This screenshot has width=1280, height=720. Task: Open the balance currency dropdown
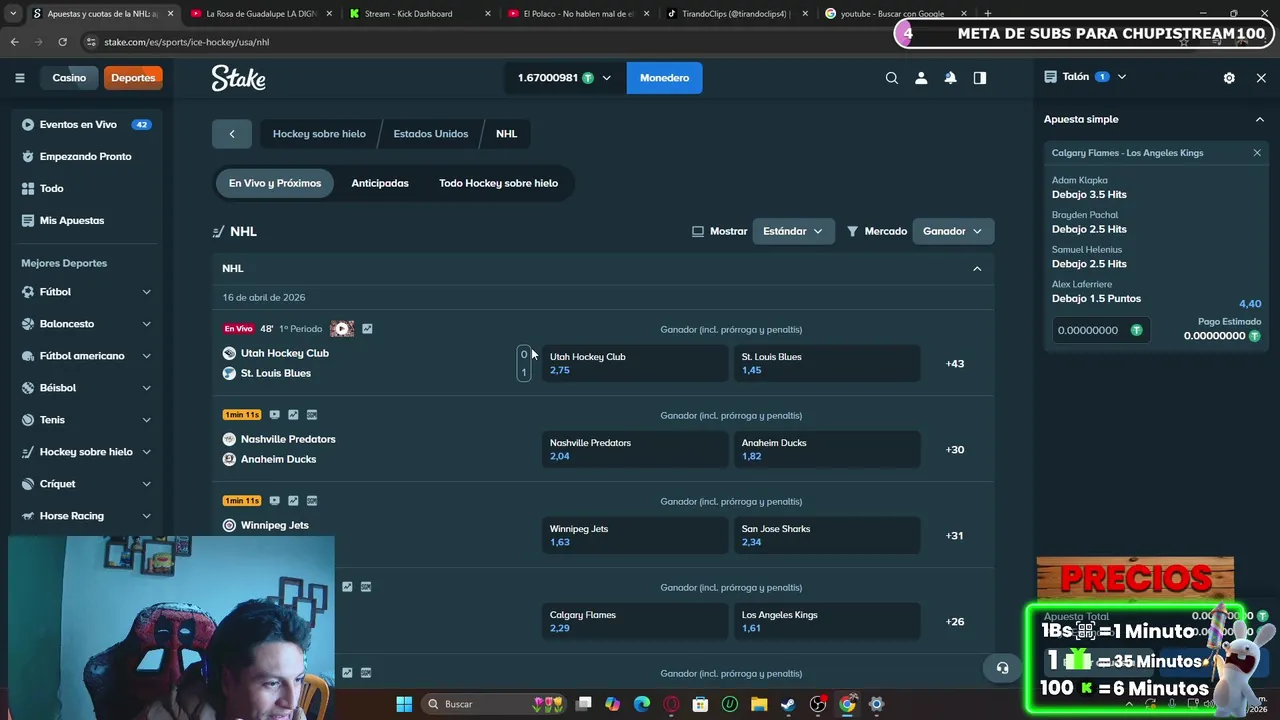coord(564,78)
